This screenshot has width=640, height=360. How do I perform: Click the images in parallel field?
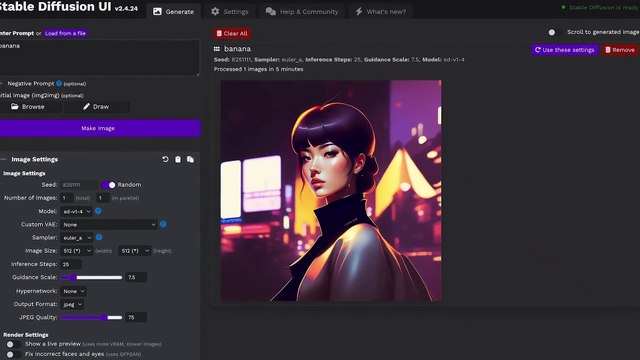click(x=102, y=198)
